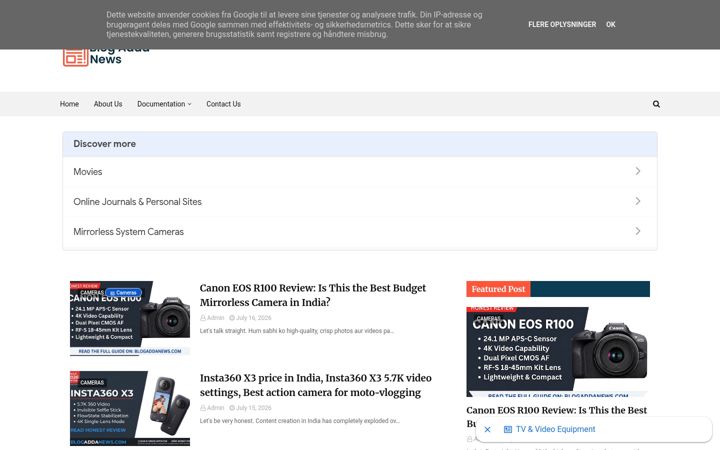Click the Canon review snippet "Let's talk straight"
Viewport: 720px width, 450px height.
(x=297, y=331)
